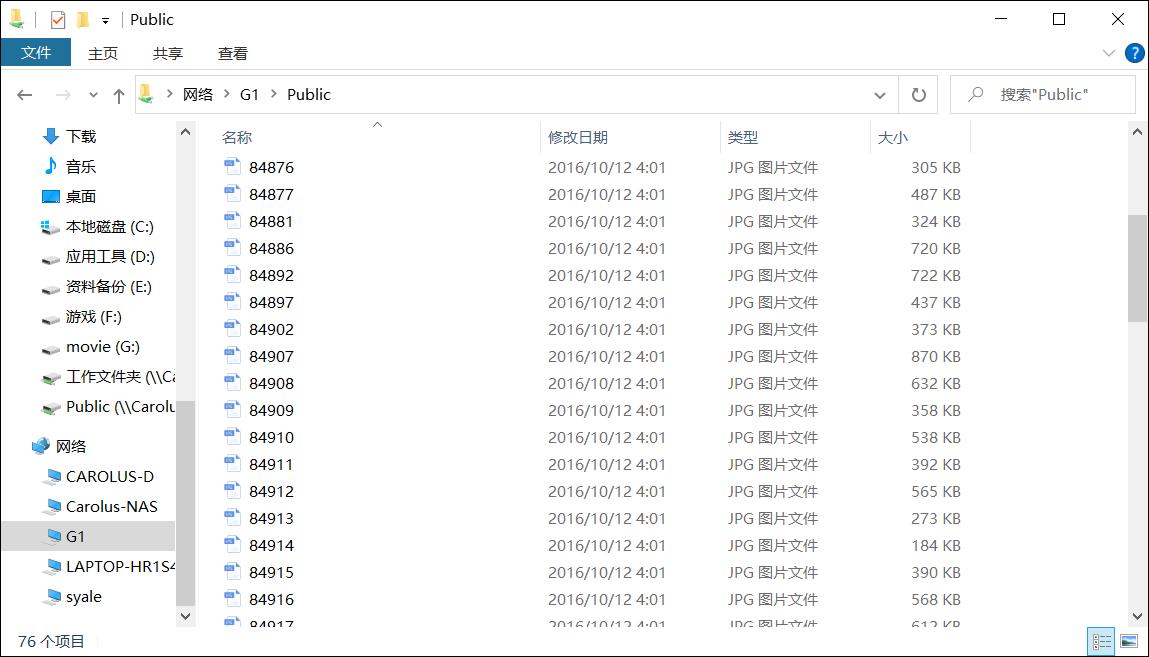This screenshot has width=1149, height=657.
Task: Click the search Public input field
Action: coord(1043,94)
